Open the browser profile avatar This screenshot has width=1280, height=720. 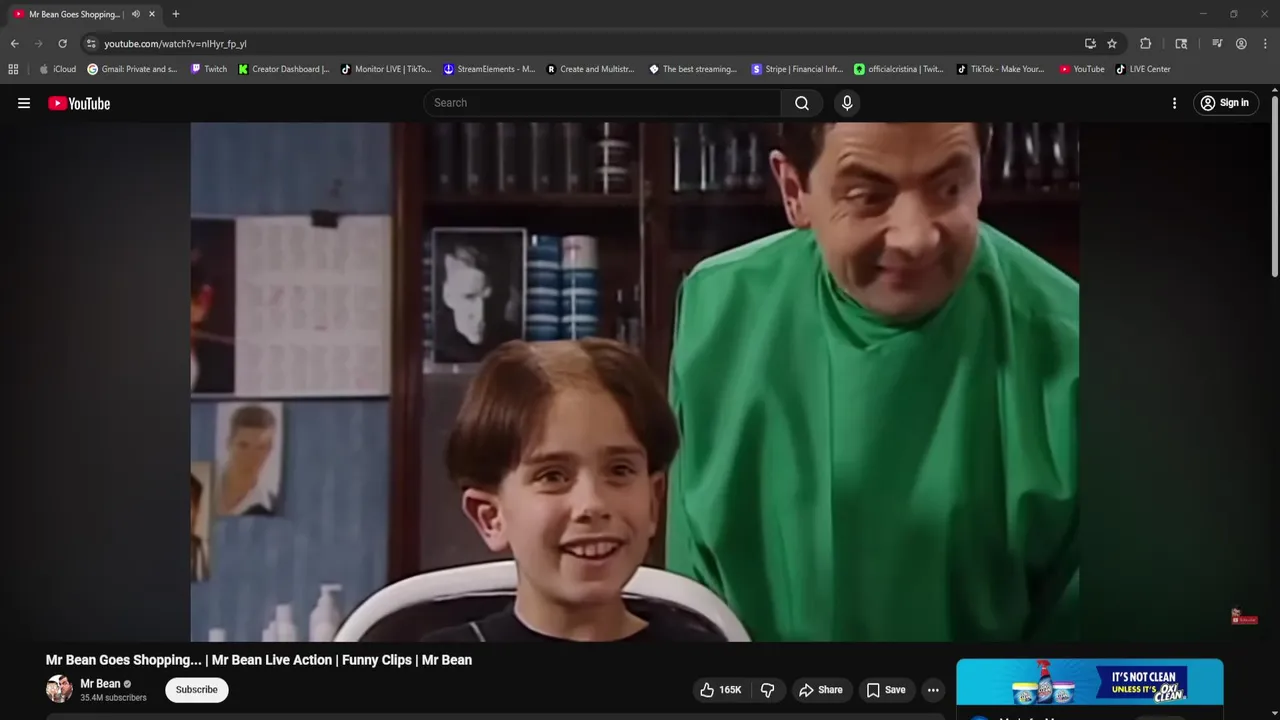1241,44
